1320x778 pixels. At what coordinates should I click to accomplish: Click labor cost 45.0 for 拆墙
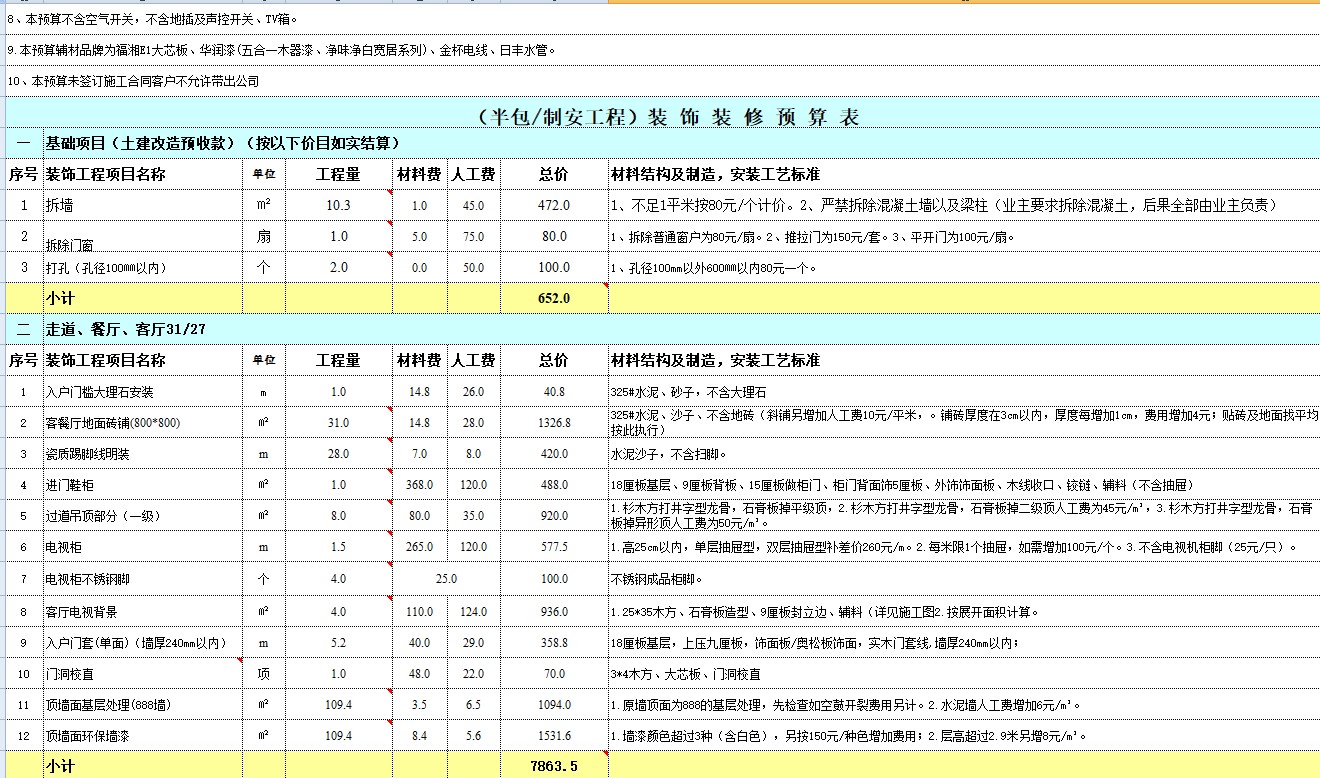[473, 205]
